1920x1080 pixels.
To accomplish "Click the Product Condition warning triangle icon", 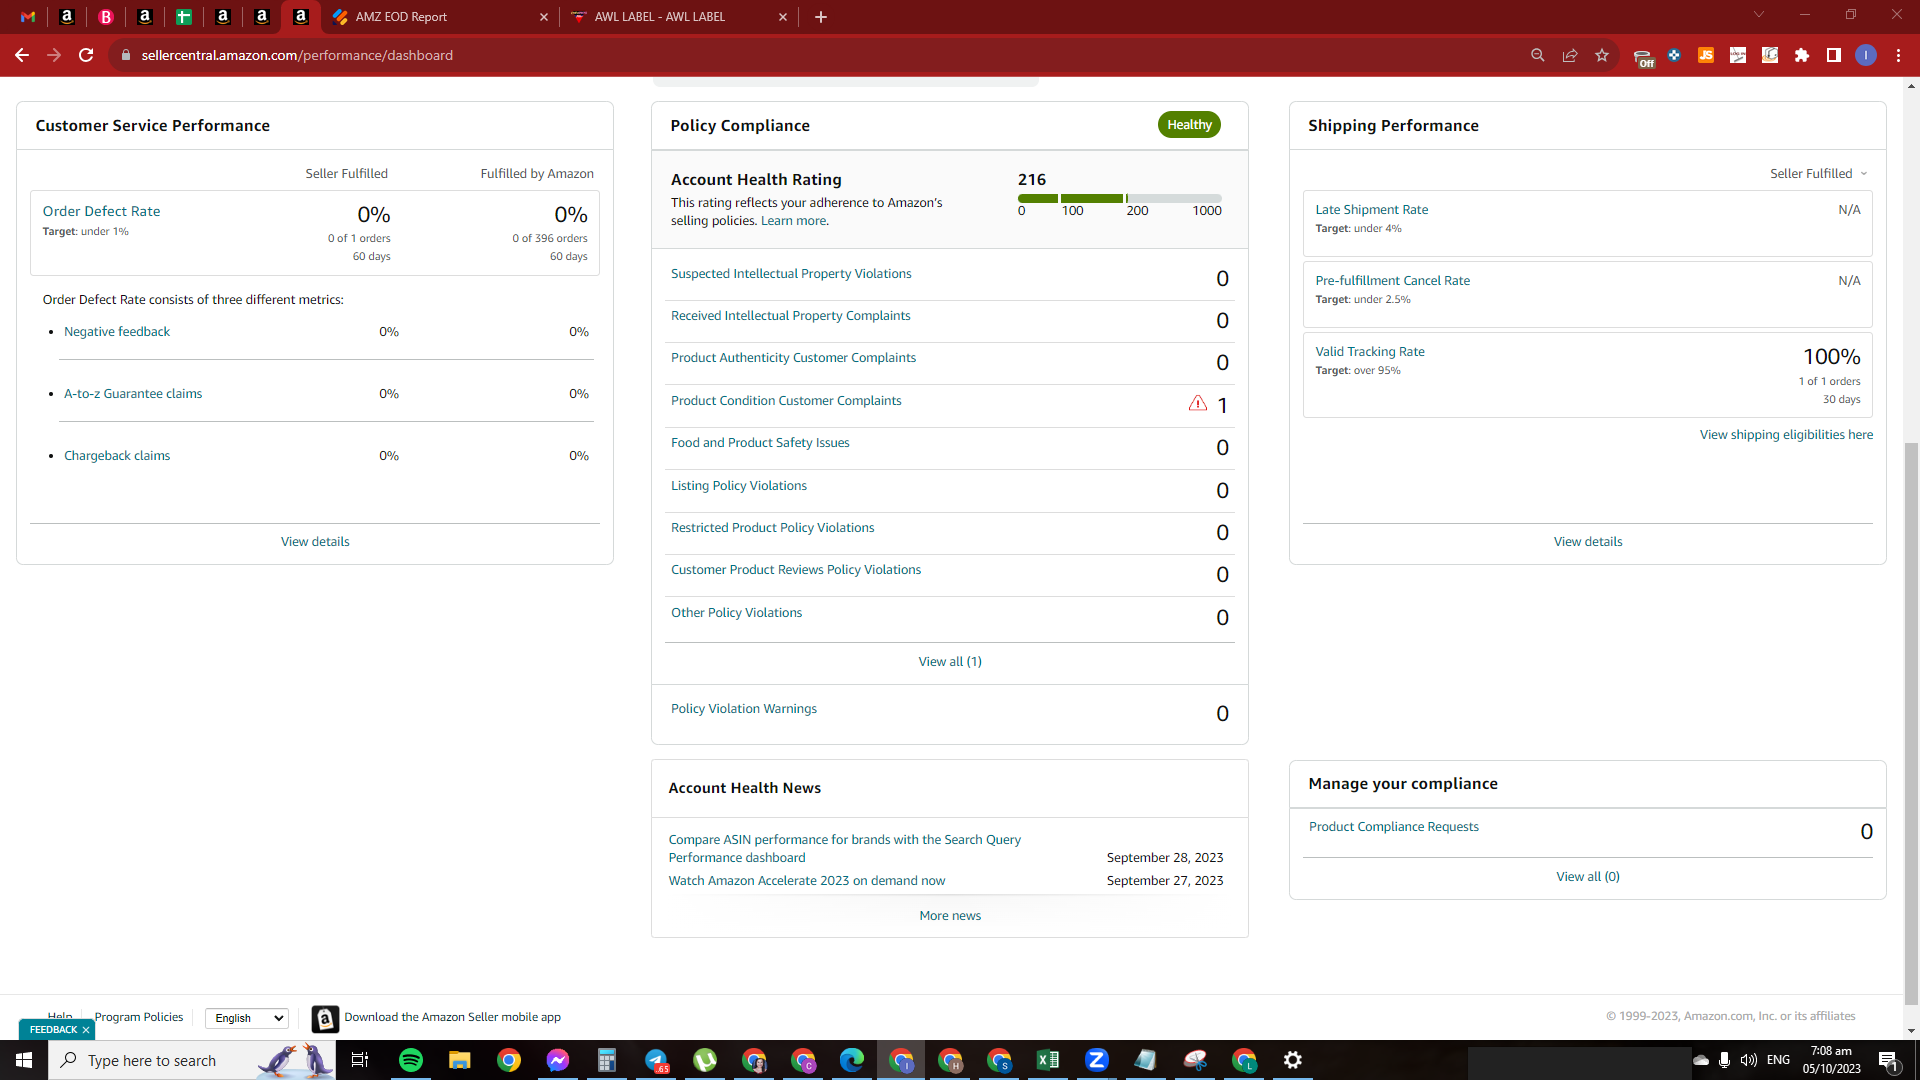I will point(1197,403).
